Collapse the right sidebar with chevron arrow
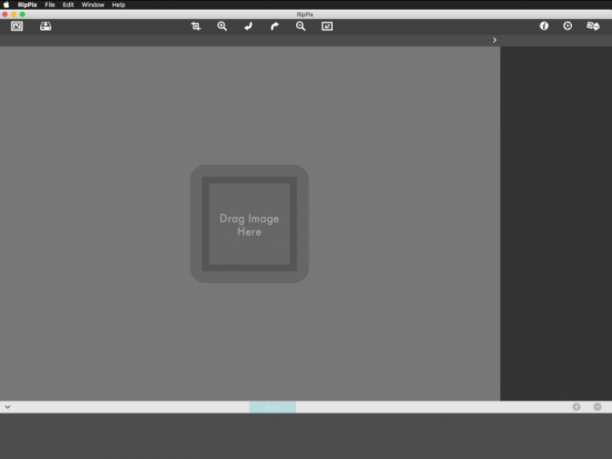 [x=495, y=40]
